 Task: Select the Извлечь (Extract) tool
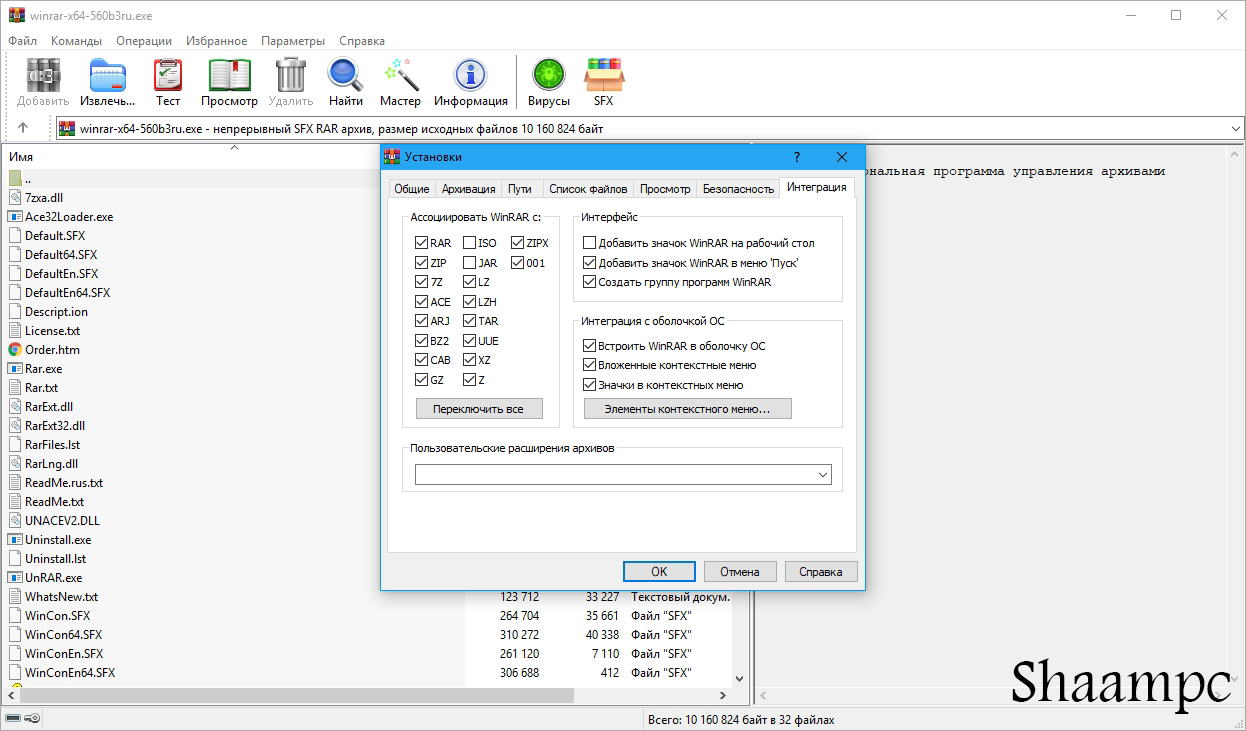click(106, 80)
